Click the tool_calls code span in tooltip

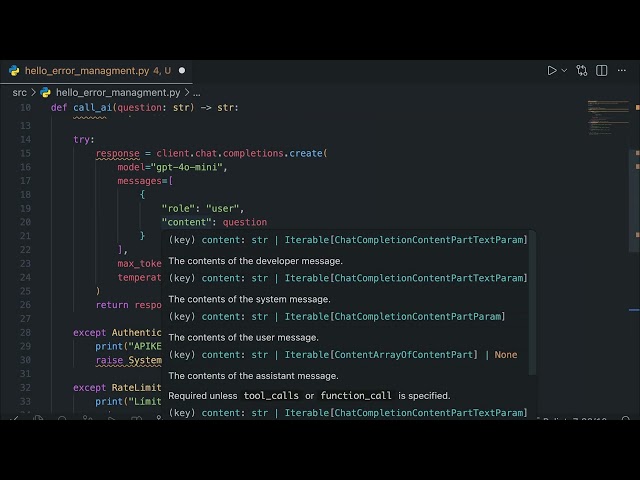tap(271, 396)
